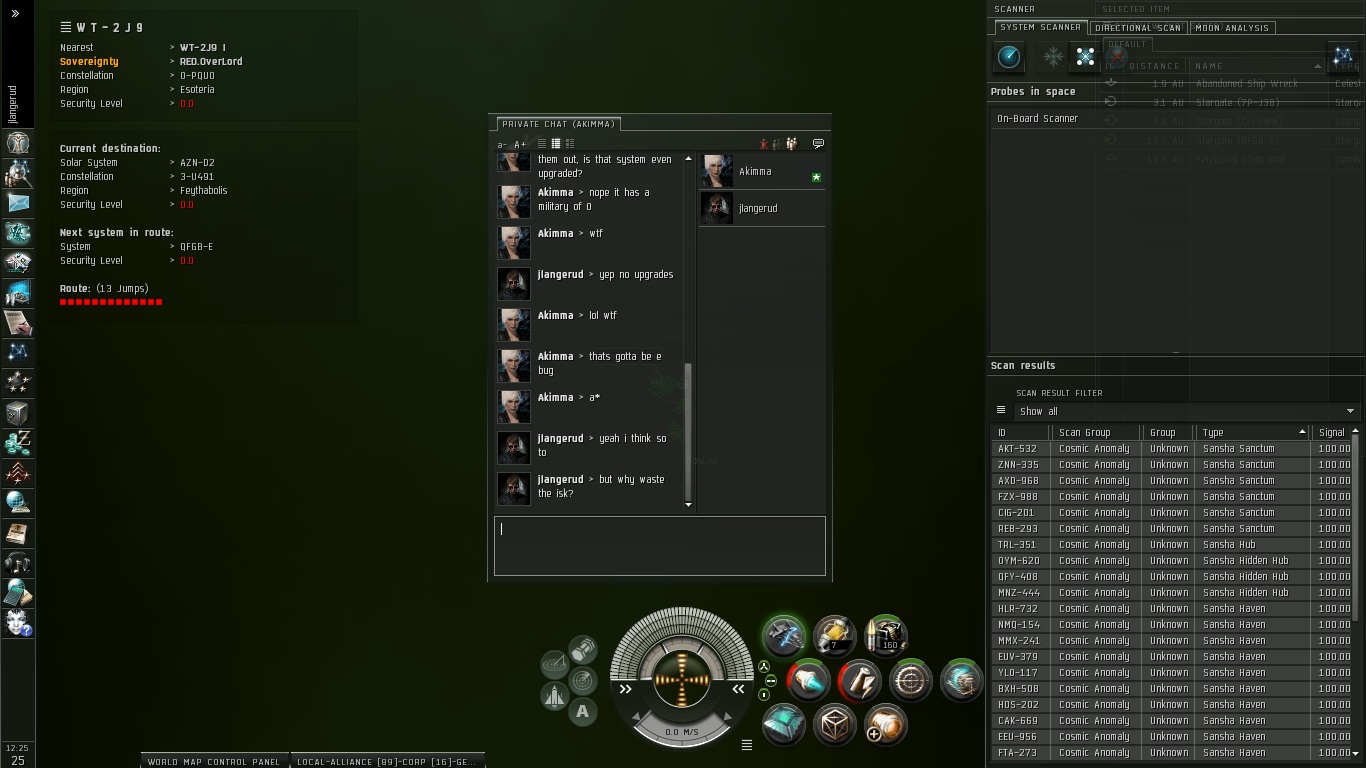This screenshot has height=768, width=1366.
Task: Click the AZN-D2 destination solar system link
Action: pyautogui.click(x=197, y=162)
